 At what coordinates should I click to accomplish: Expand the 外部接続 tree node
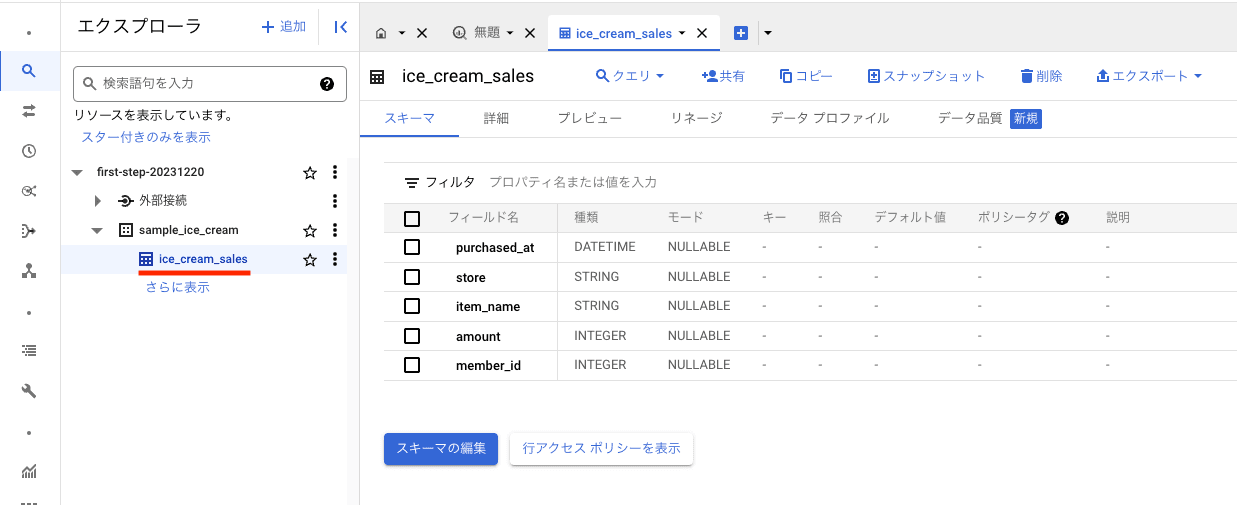(x=98, y=201)
